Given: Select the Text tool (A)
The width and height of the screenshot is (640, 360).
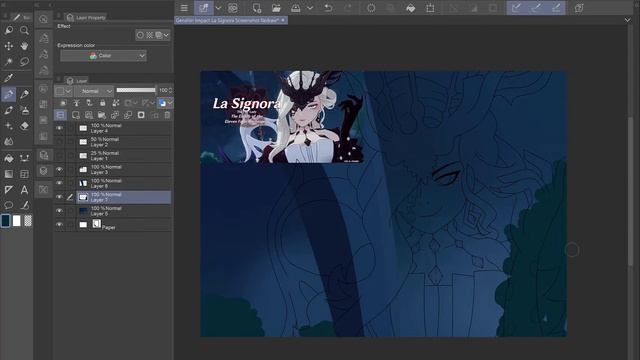Looking at the screenshot, I should pyautogui.click(x=24, y=190).
